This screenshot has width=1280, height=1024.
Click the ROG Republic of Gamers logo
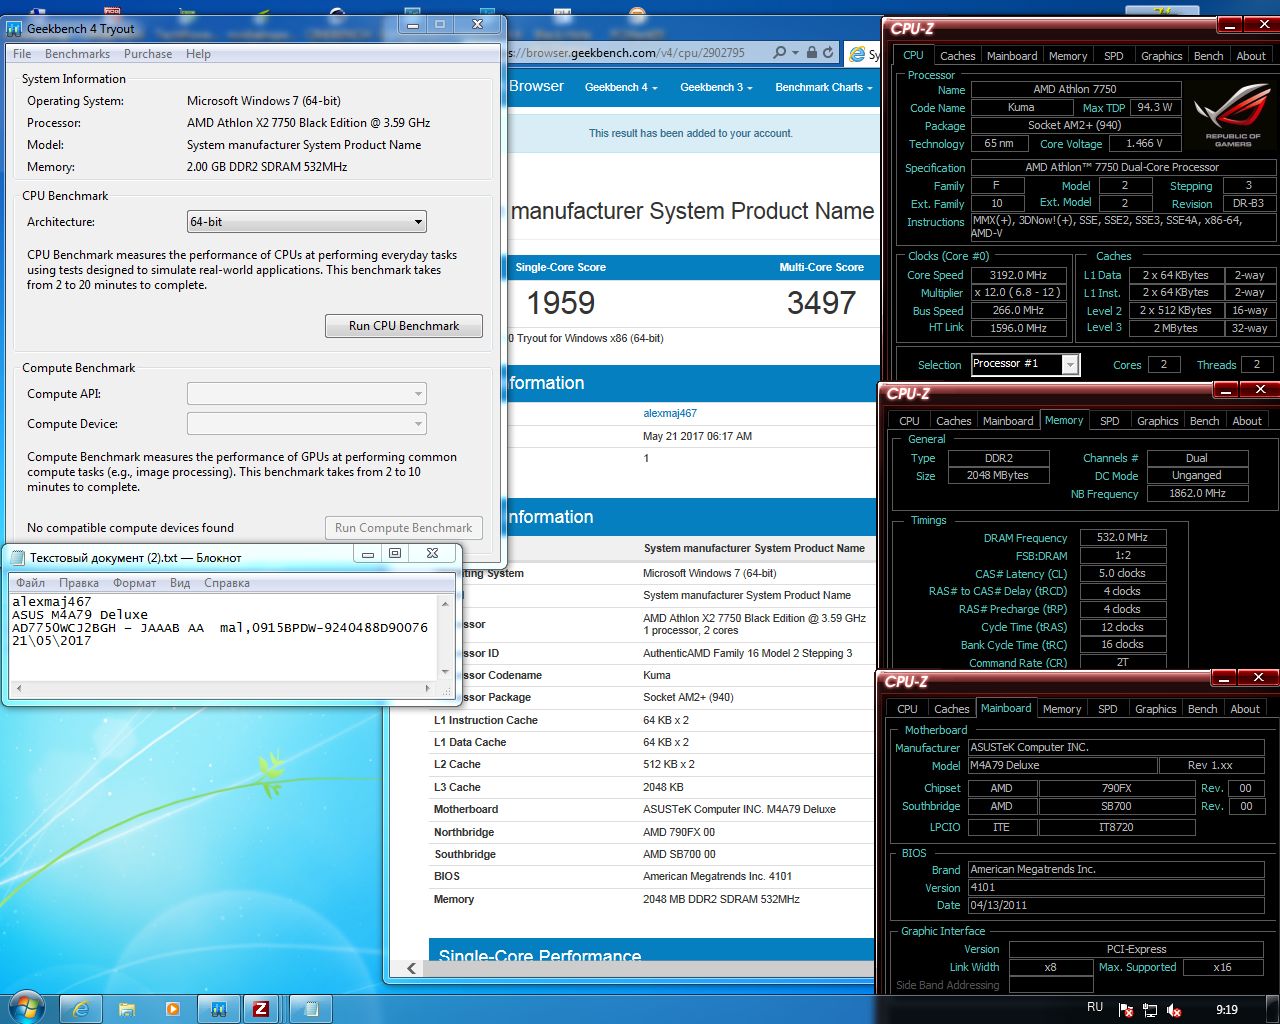[x=1232, y=116]
